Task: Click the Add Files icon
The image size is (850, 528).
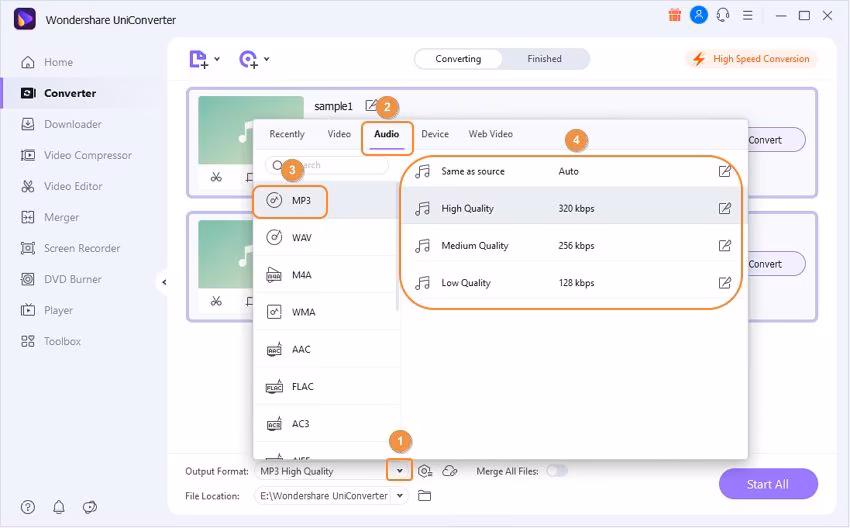Action: click(198, 59)
